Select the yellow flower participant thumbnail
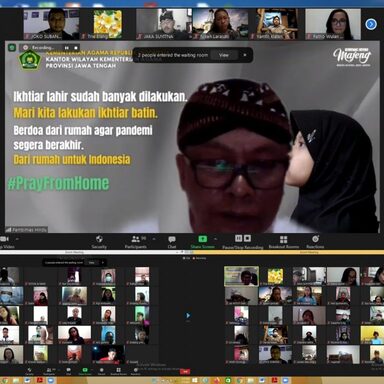 point(108,24)
